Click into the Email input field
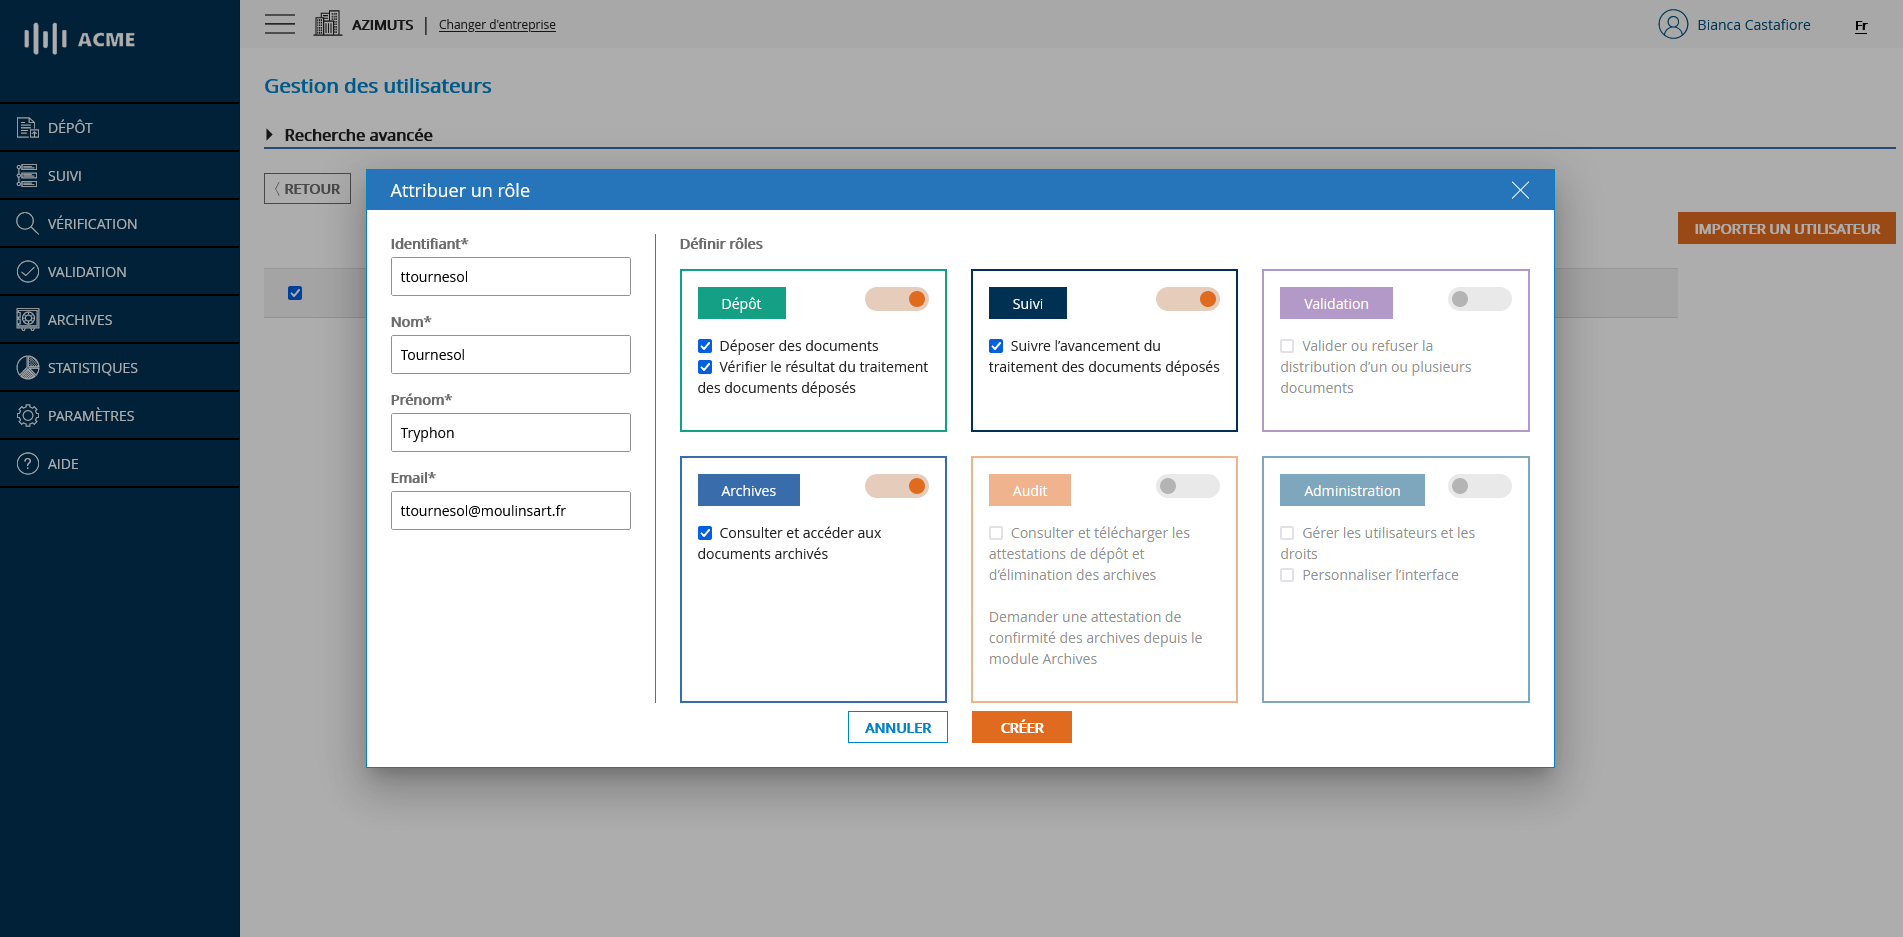The width and height of the screenshot is (1903, 937). pos(510,510)
